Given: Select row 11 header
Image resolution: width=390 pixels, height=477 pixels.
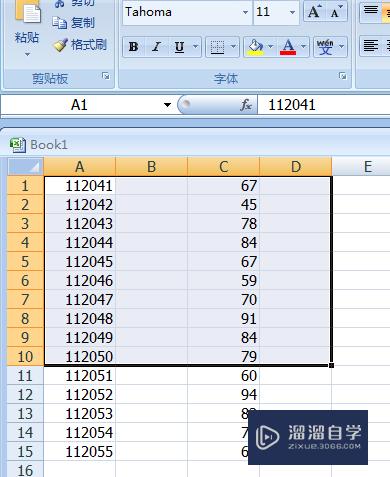Looking at the screenshot, I should [x=25, y=376].
